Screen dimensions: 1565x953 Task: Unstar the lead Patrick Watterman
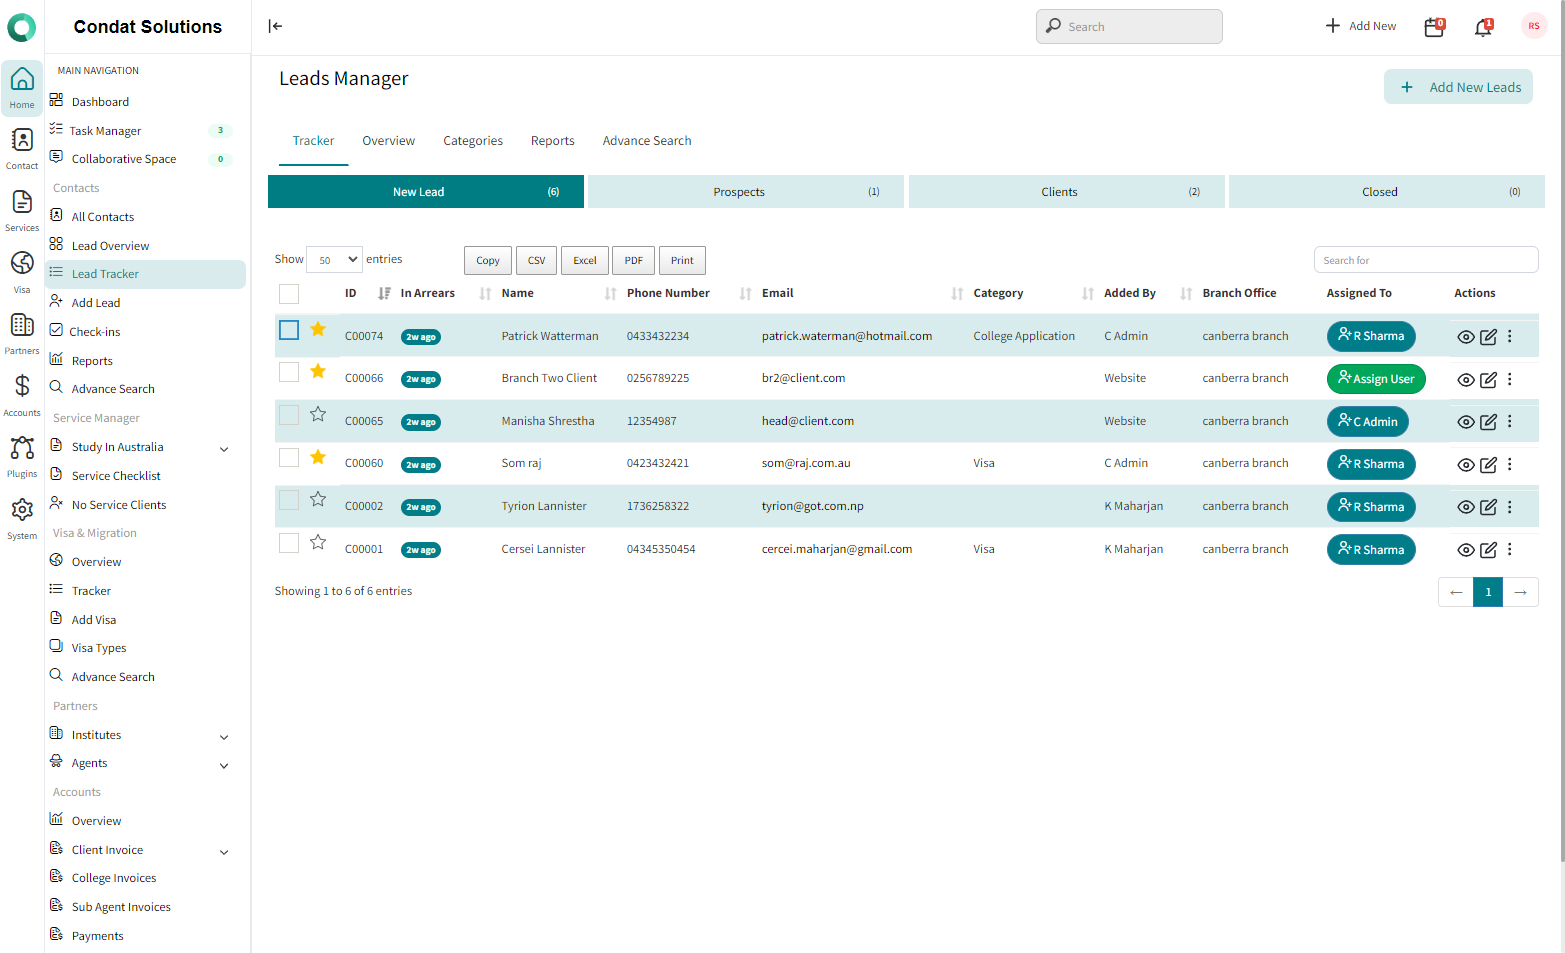click(318, 329)
